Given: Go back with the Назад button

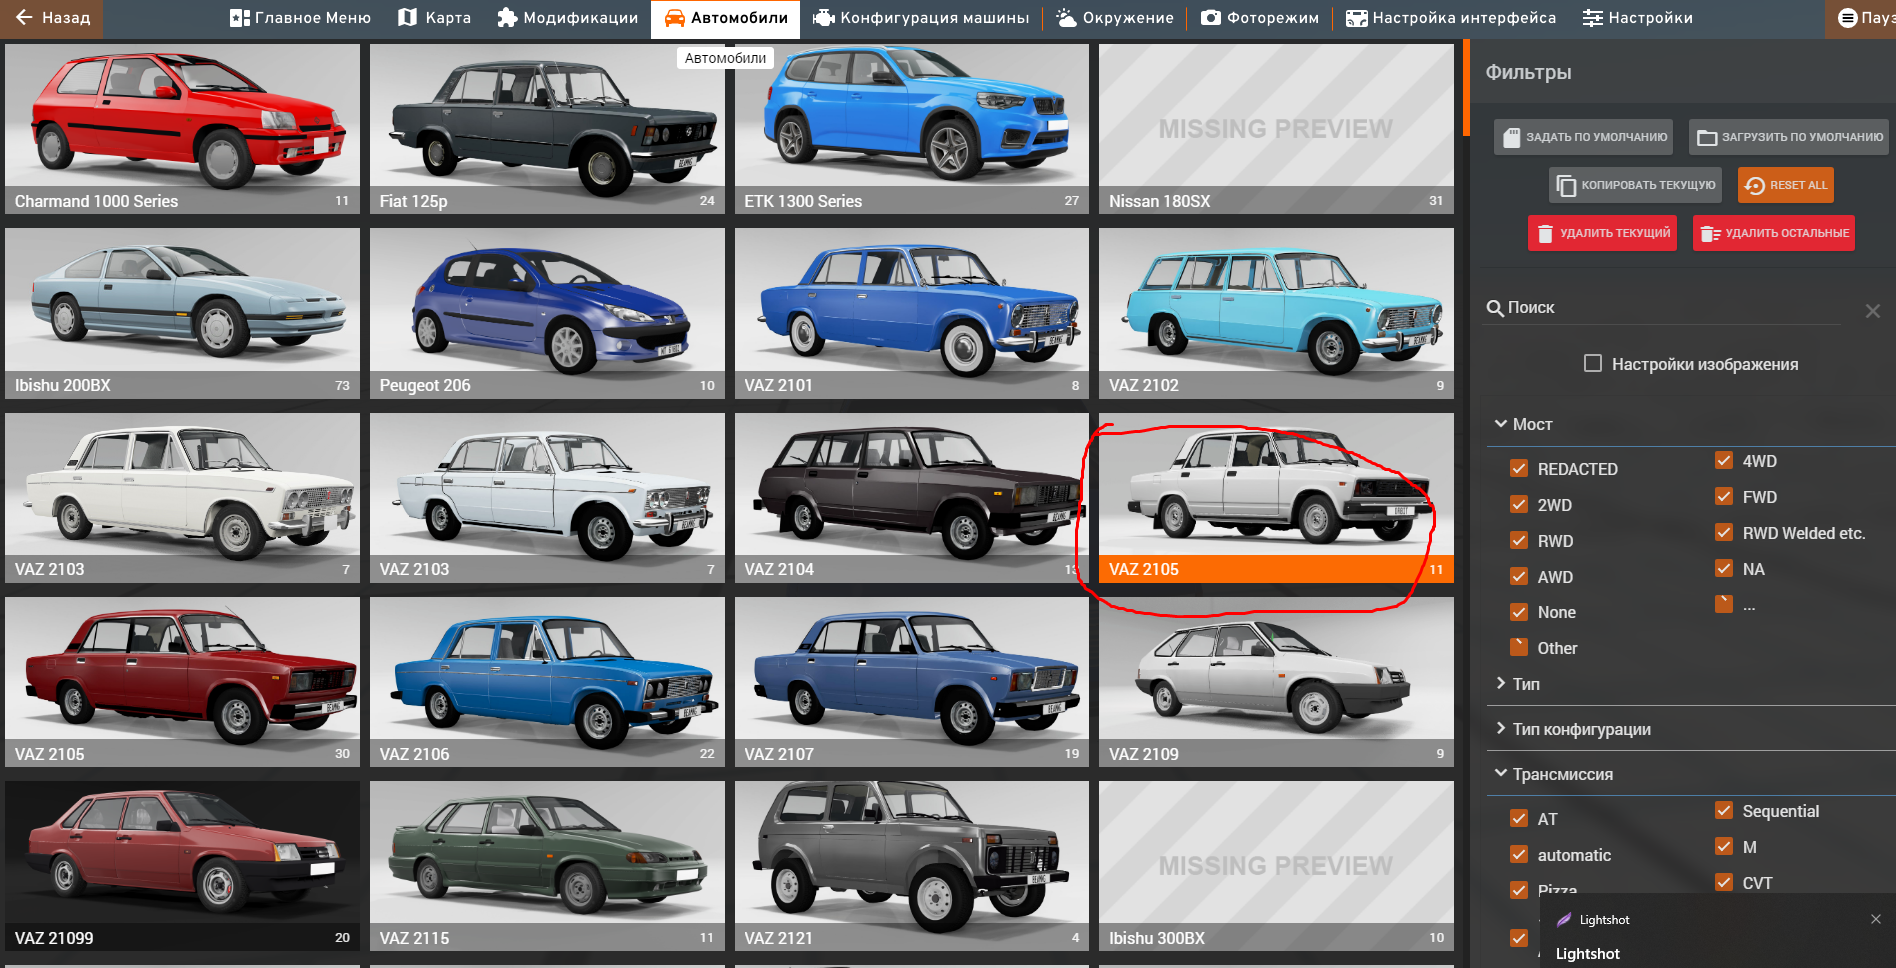Looking at the screenshot, I should [x=52, y=18].
